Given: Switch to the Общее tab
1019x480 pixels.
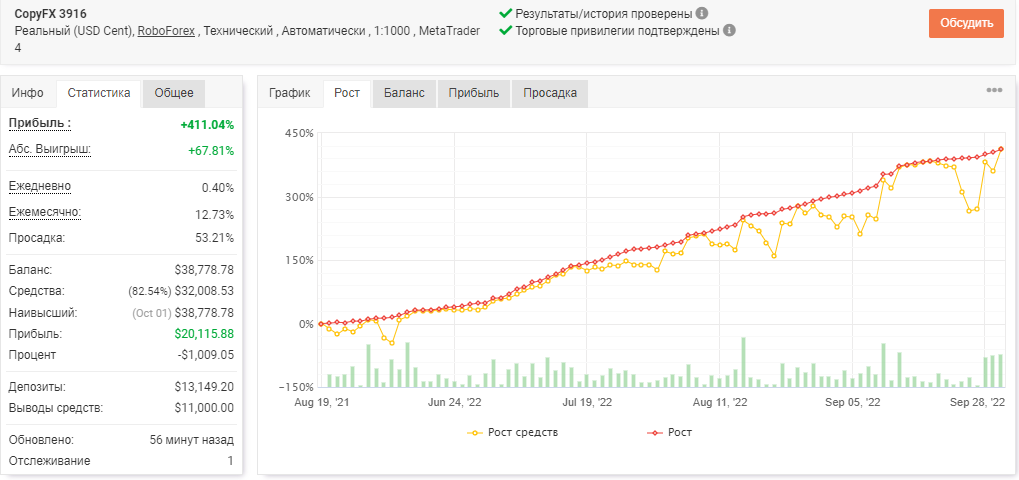Looking at the screenshot, I should click(x=174, y=93).
